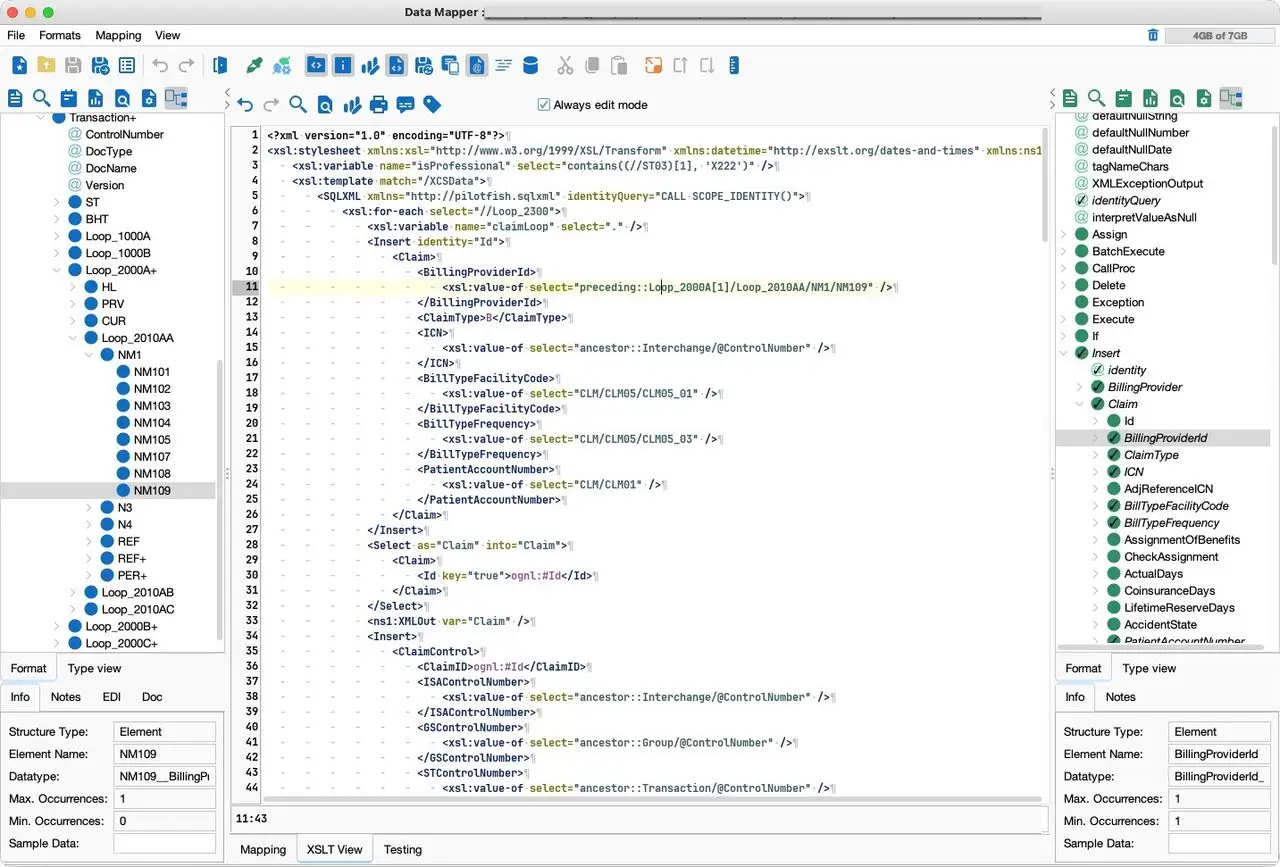Click the trash icon beside the memory indicator
This screenshot has height=867, width=1280.
[1153, 35]
